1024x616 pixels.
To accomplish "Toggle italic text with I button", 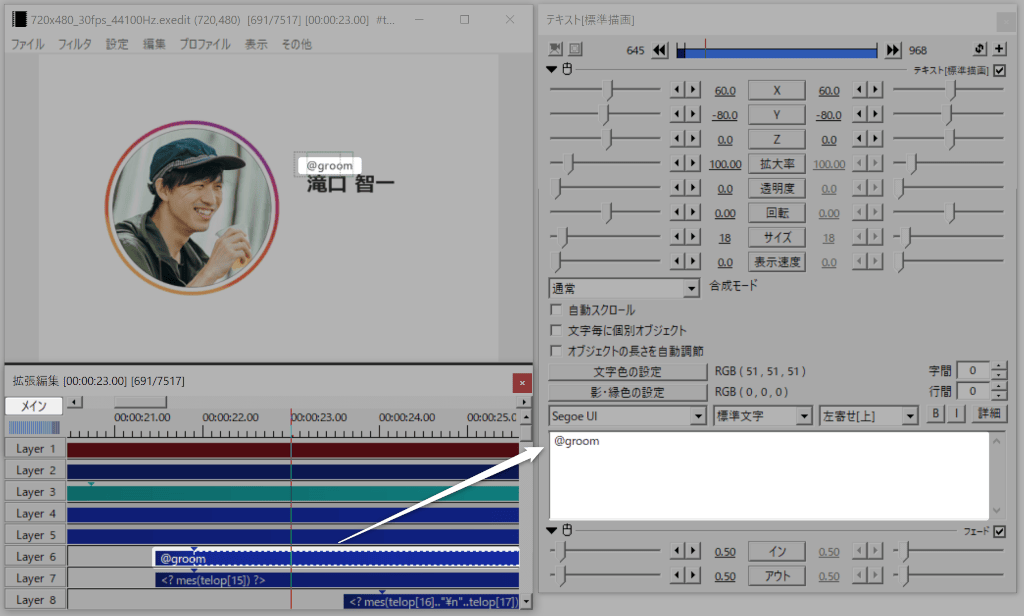I will pyautogui.click(x=956, y=414).
